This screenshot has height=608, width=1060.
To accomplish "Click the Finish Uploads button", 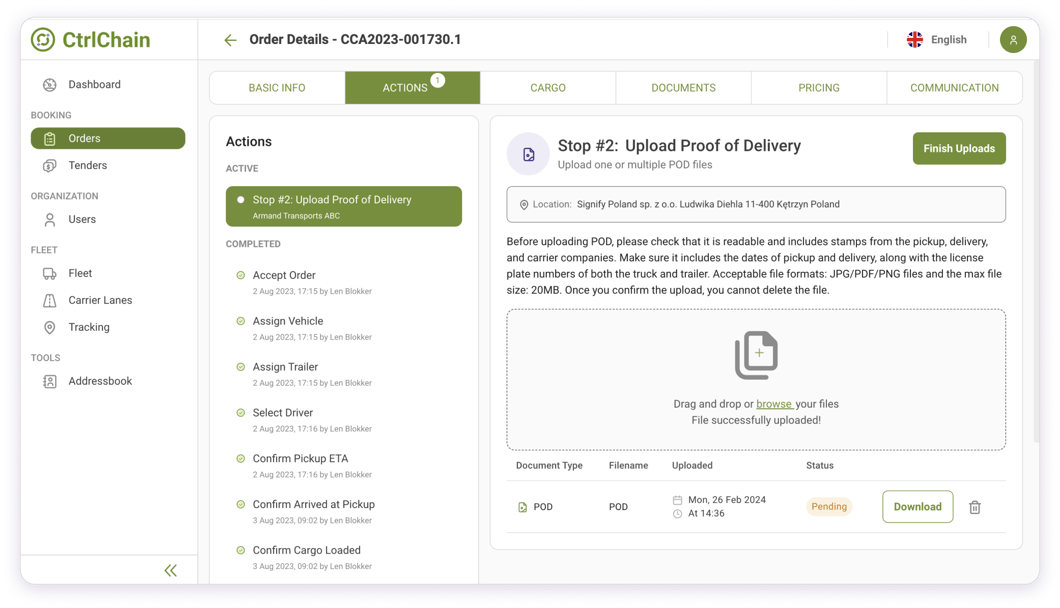I will (958, 149).
